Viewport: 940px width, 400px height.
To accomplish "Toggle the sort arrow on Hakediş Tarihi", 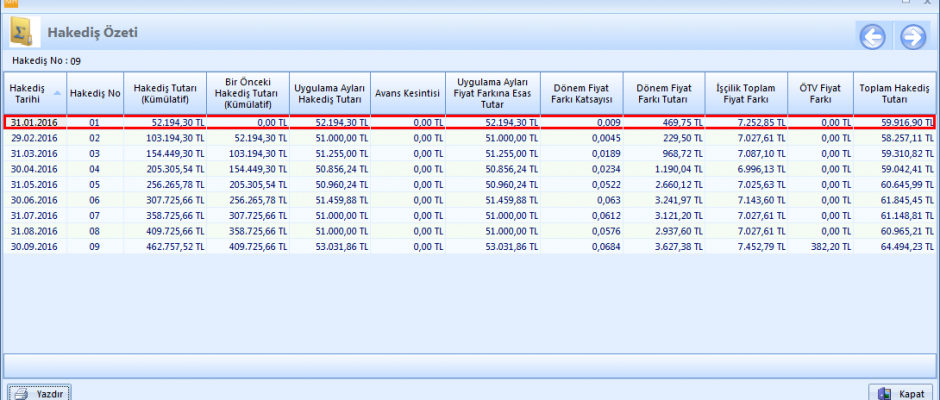I will tap(57, 93).
